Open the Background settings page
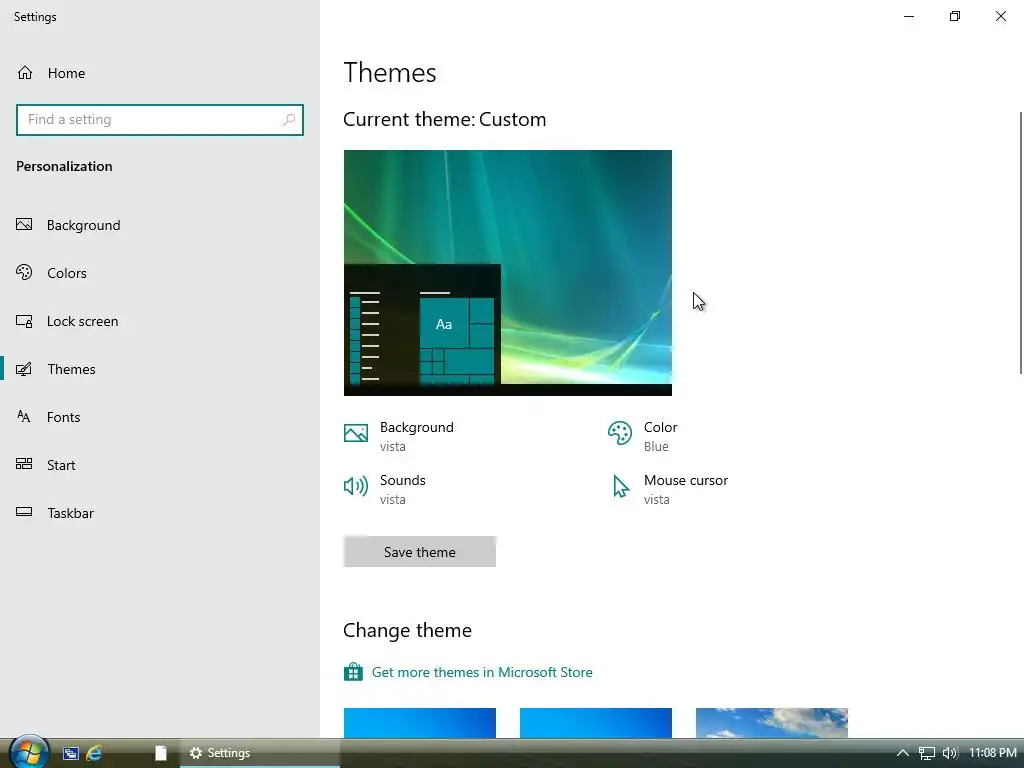The image size is (1024, 768). pyautogui.click(x=160, y=225)
